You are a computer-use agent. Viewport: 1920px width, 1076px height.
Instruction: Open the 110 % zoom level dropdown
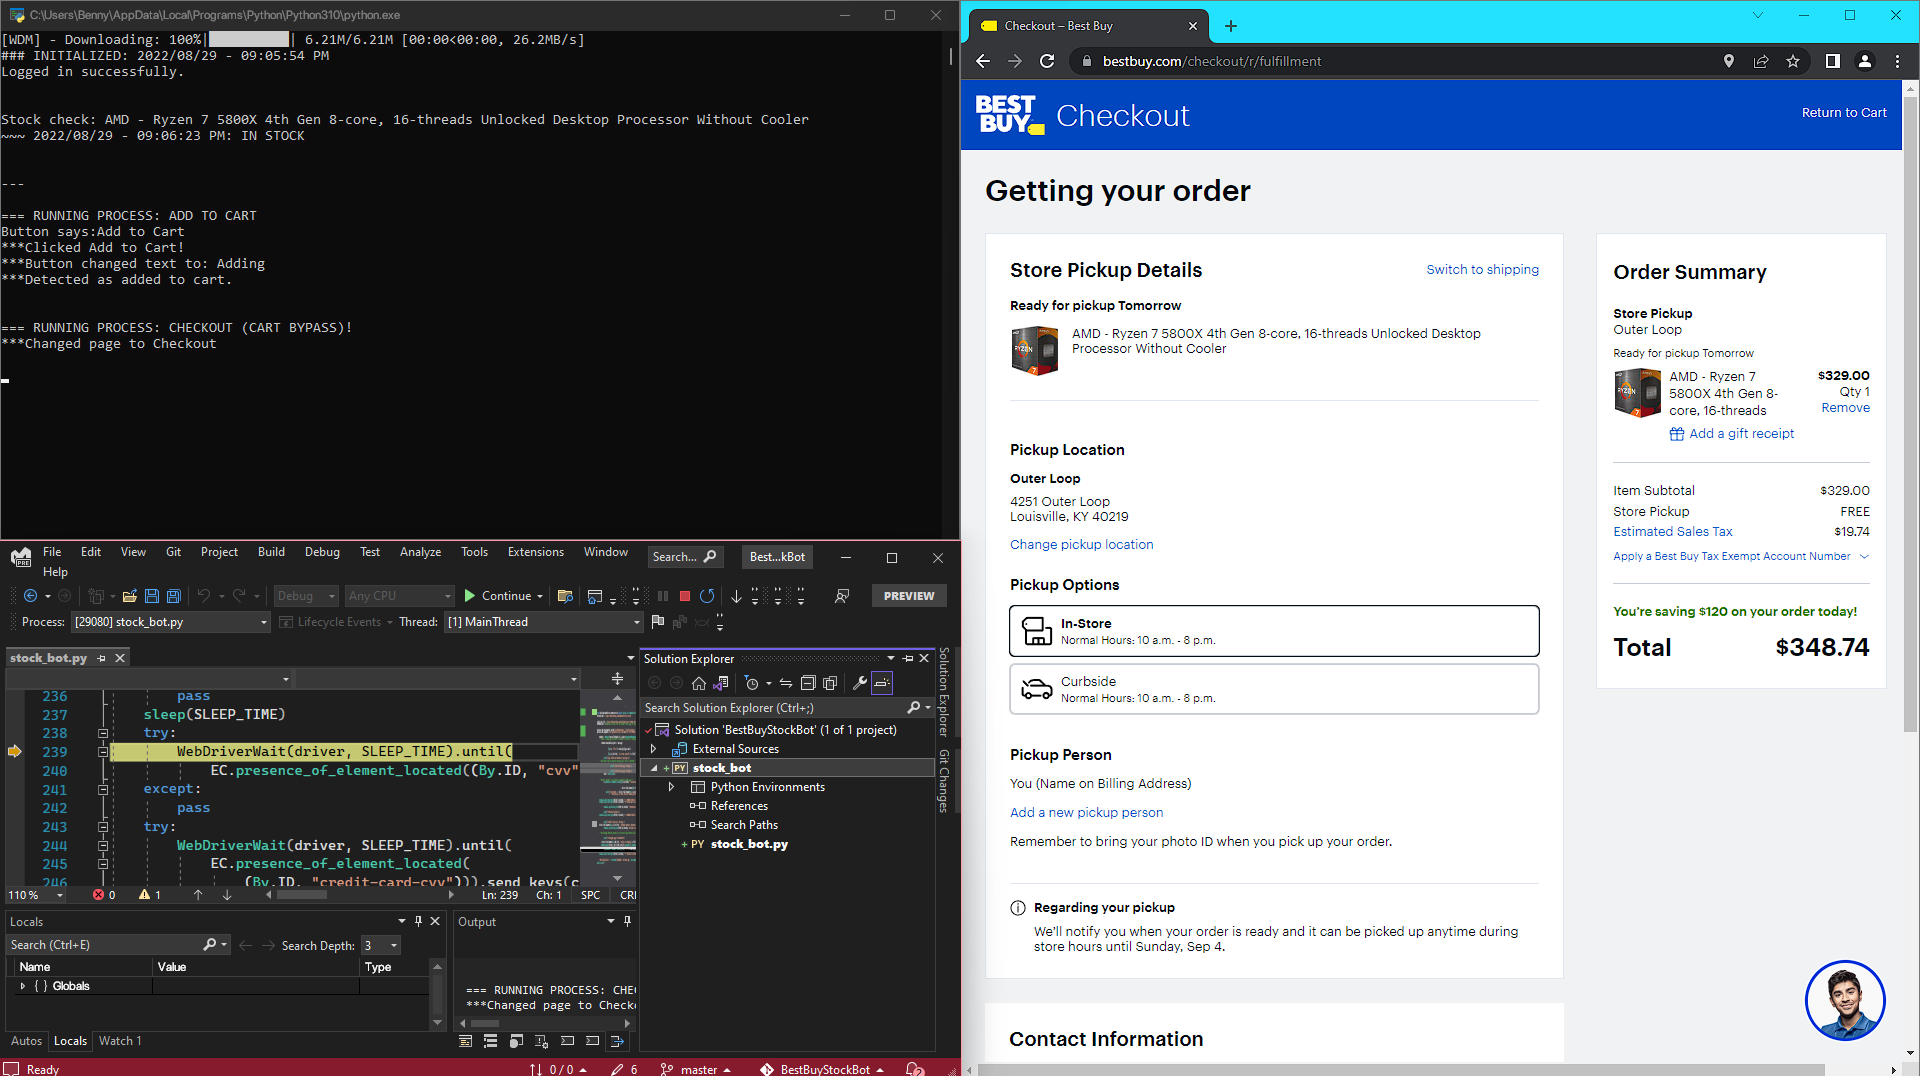click(36, 895)
